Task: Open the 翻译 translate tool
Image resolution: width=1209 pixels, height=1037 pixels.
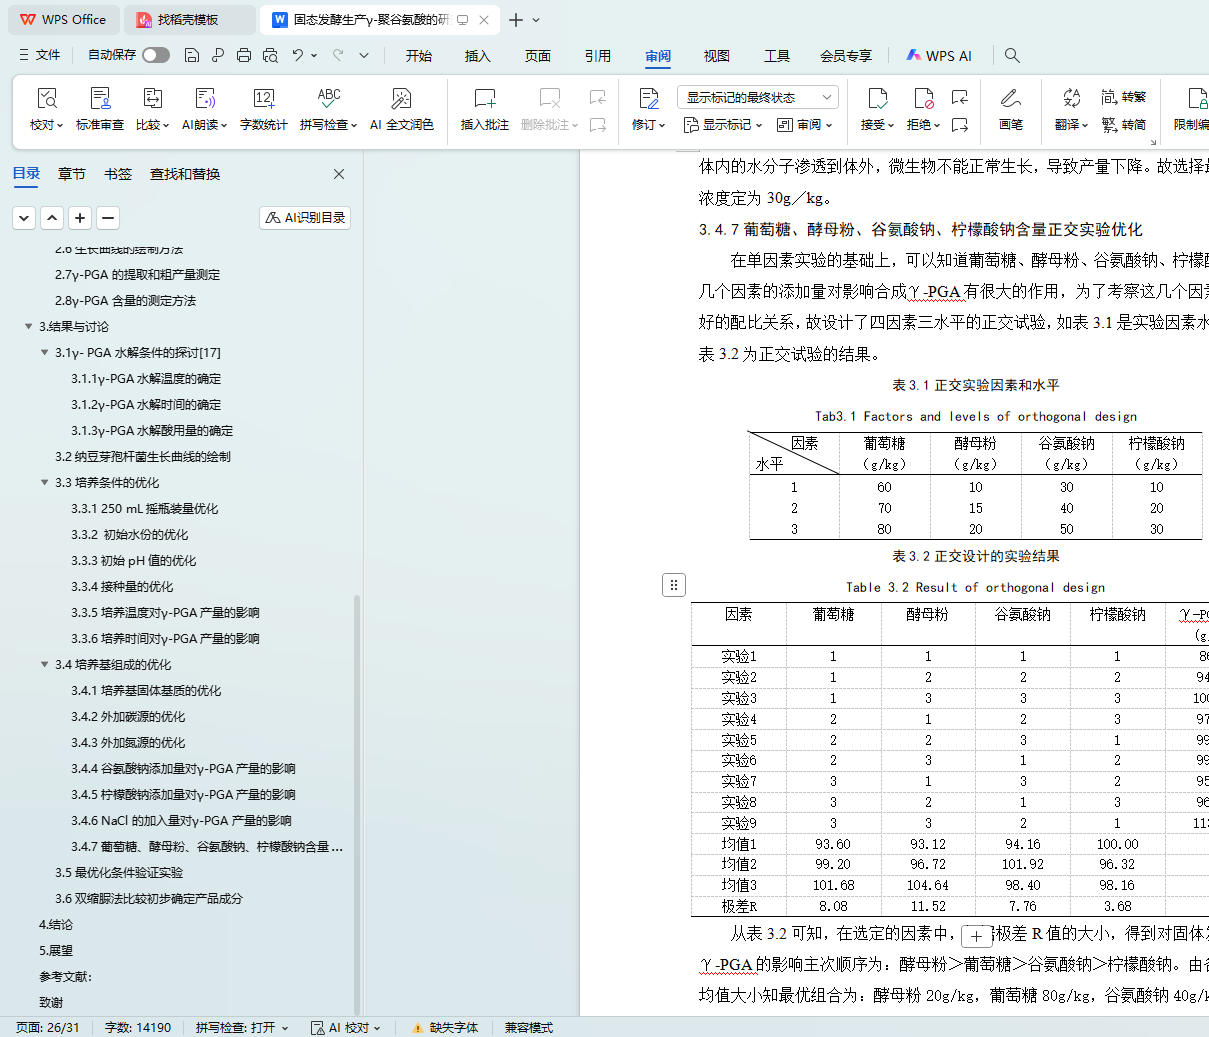Action: click(x=1071, y=108)
